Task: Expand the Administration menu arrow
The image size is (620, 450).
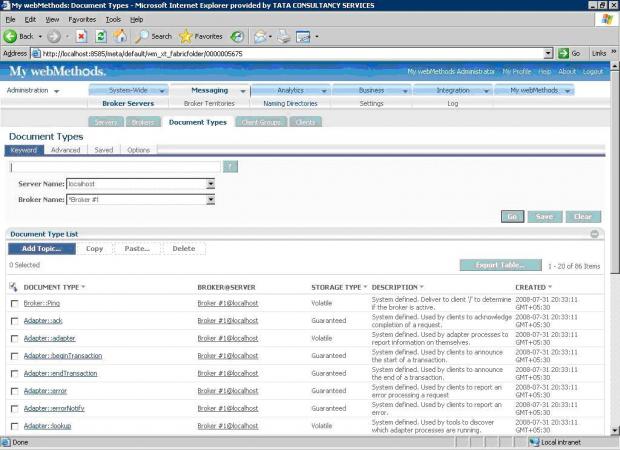Action: point(57,91)
